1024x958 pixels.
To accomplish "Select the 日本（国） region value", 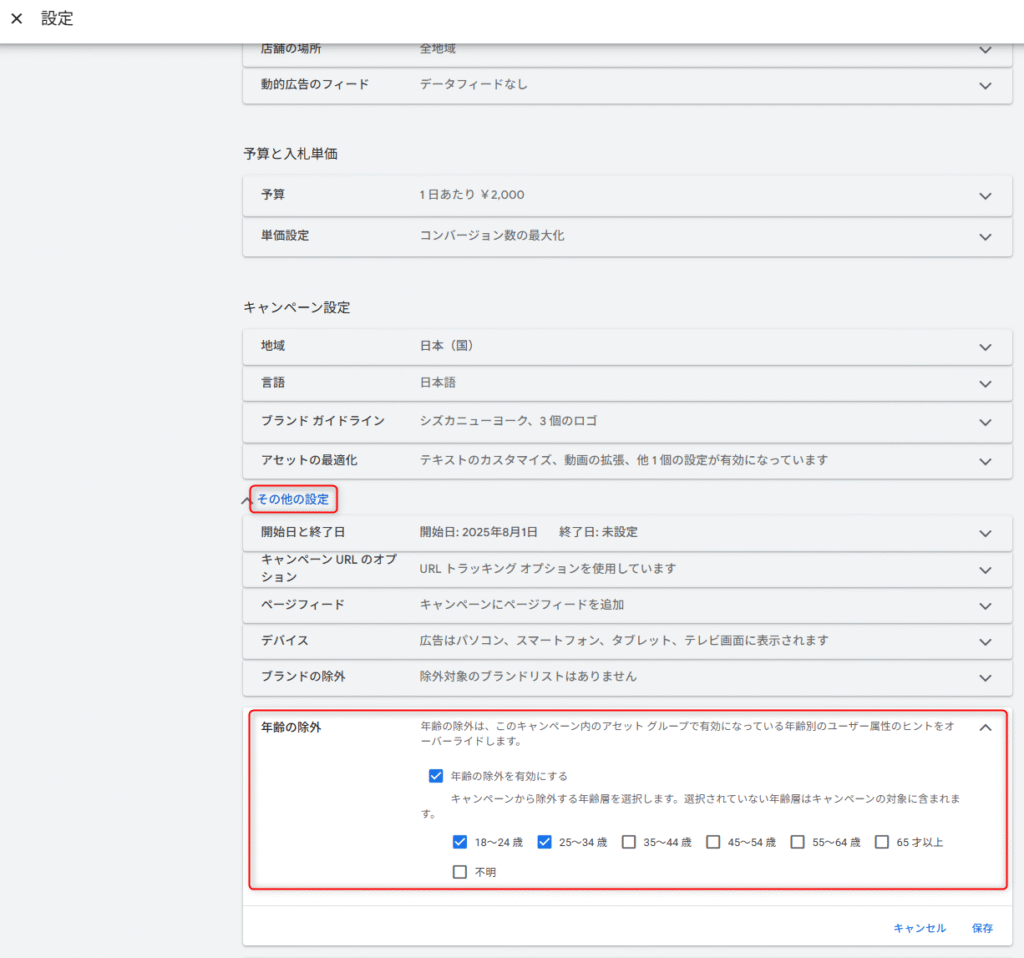I will pos(446,345).
